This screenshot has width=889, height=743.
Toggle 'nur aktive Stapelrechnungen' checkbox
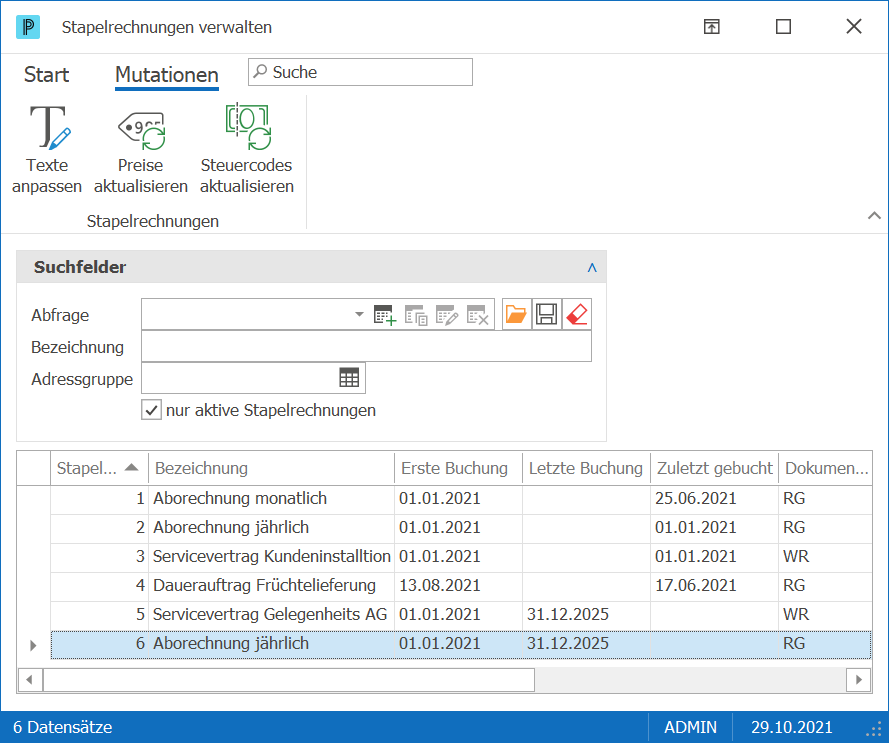(x=151, y=410)
